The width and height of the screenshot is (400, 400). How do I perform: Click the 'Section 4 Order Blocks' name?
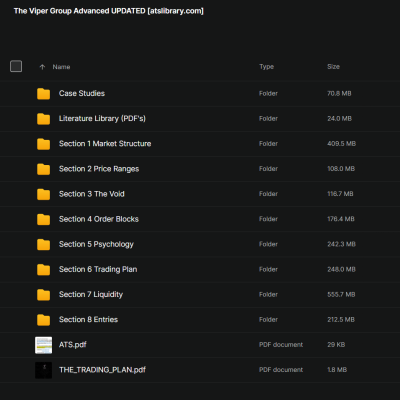(99, 219)
